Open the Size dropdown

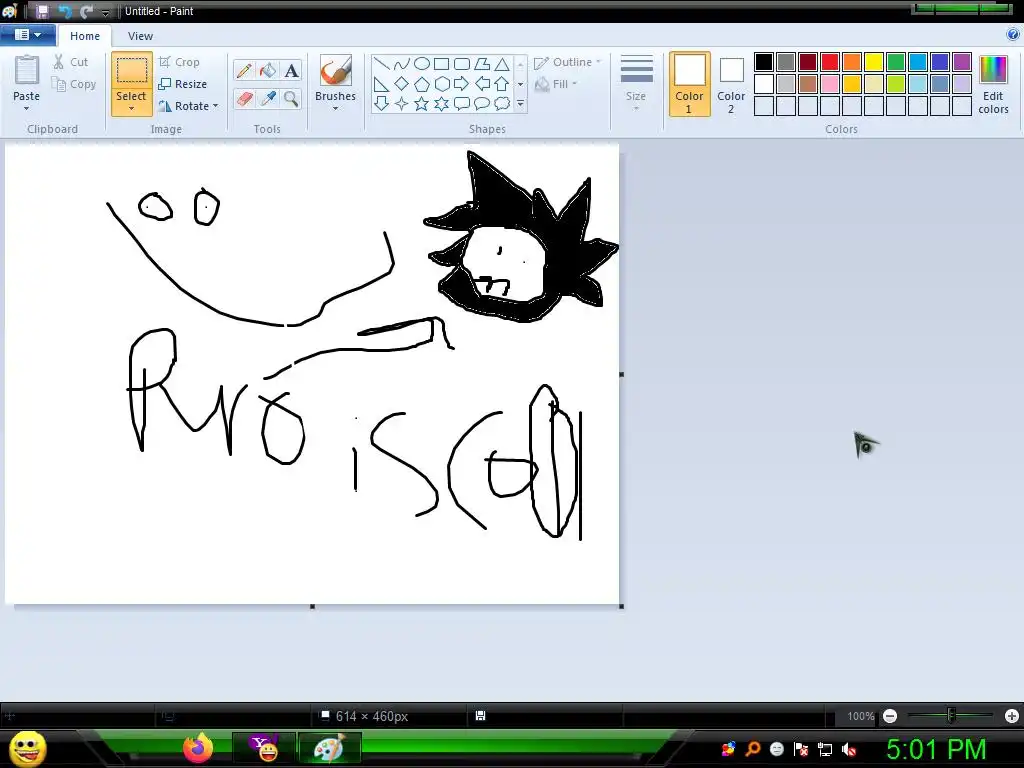pyautogui.click(x=636, y=84)
